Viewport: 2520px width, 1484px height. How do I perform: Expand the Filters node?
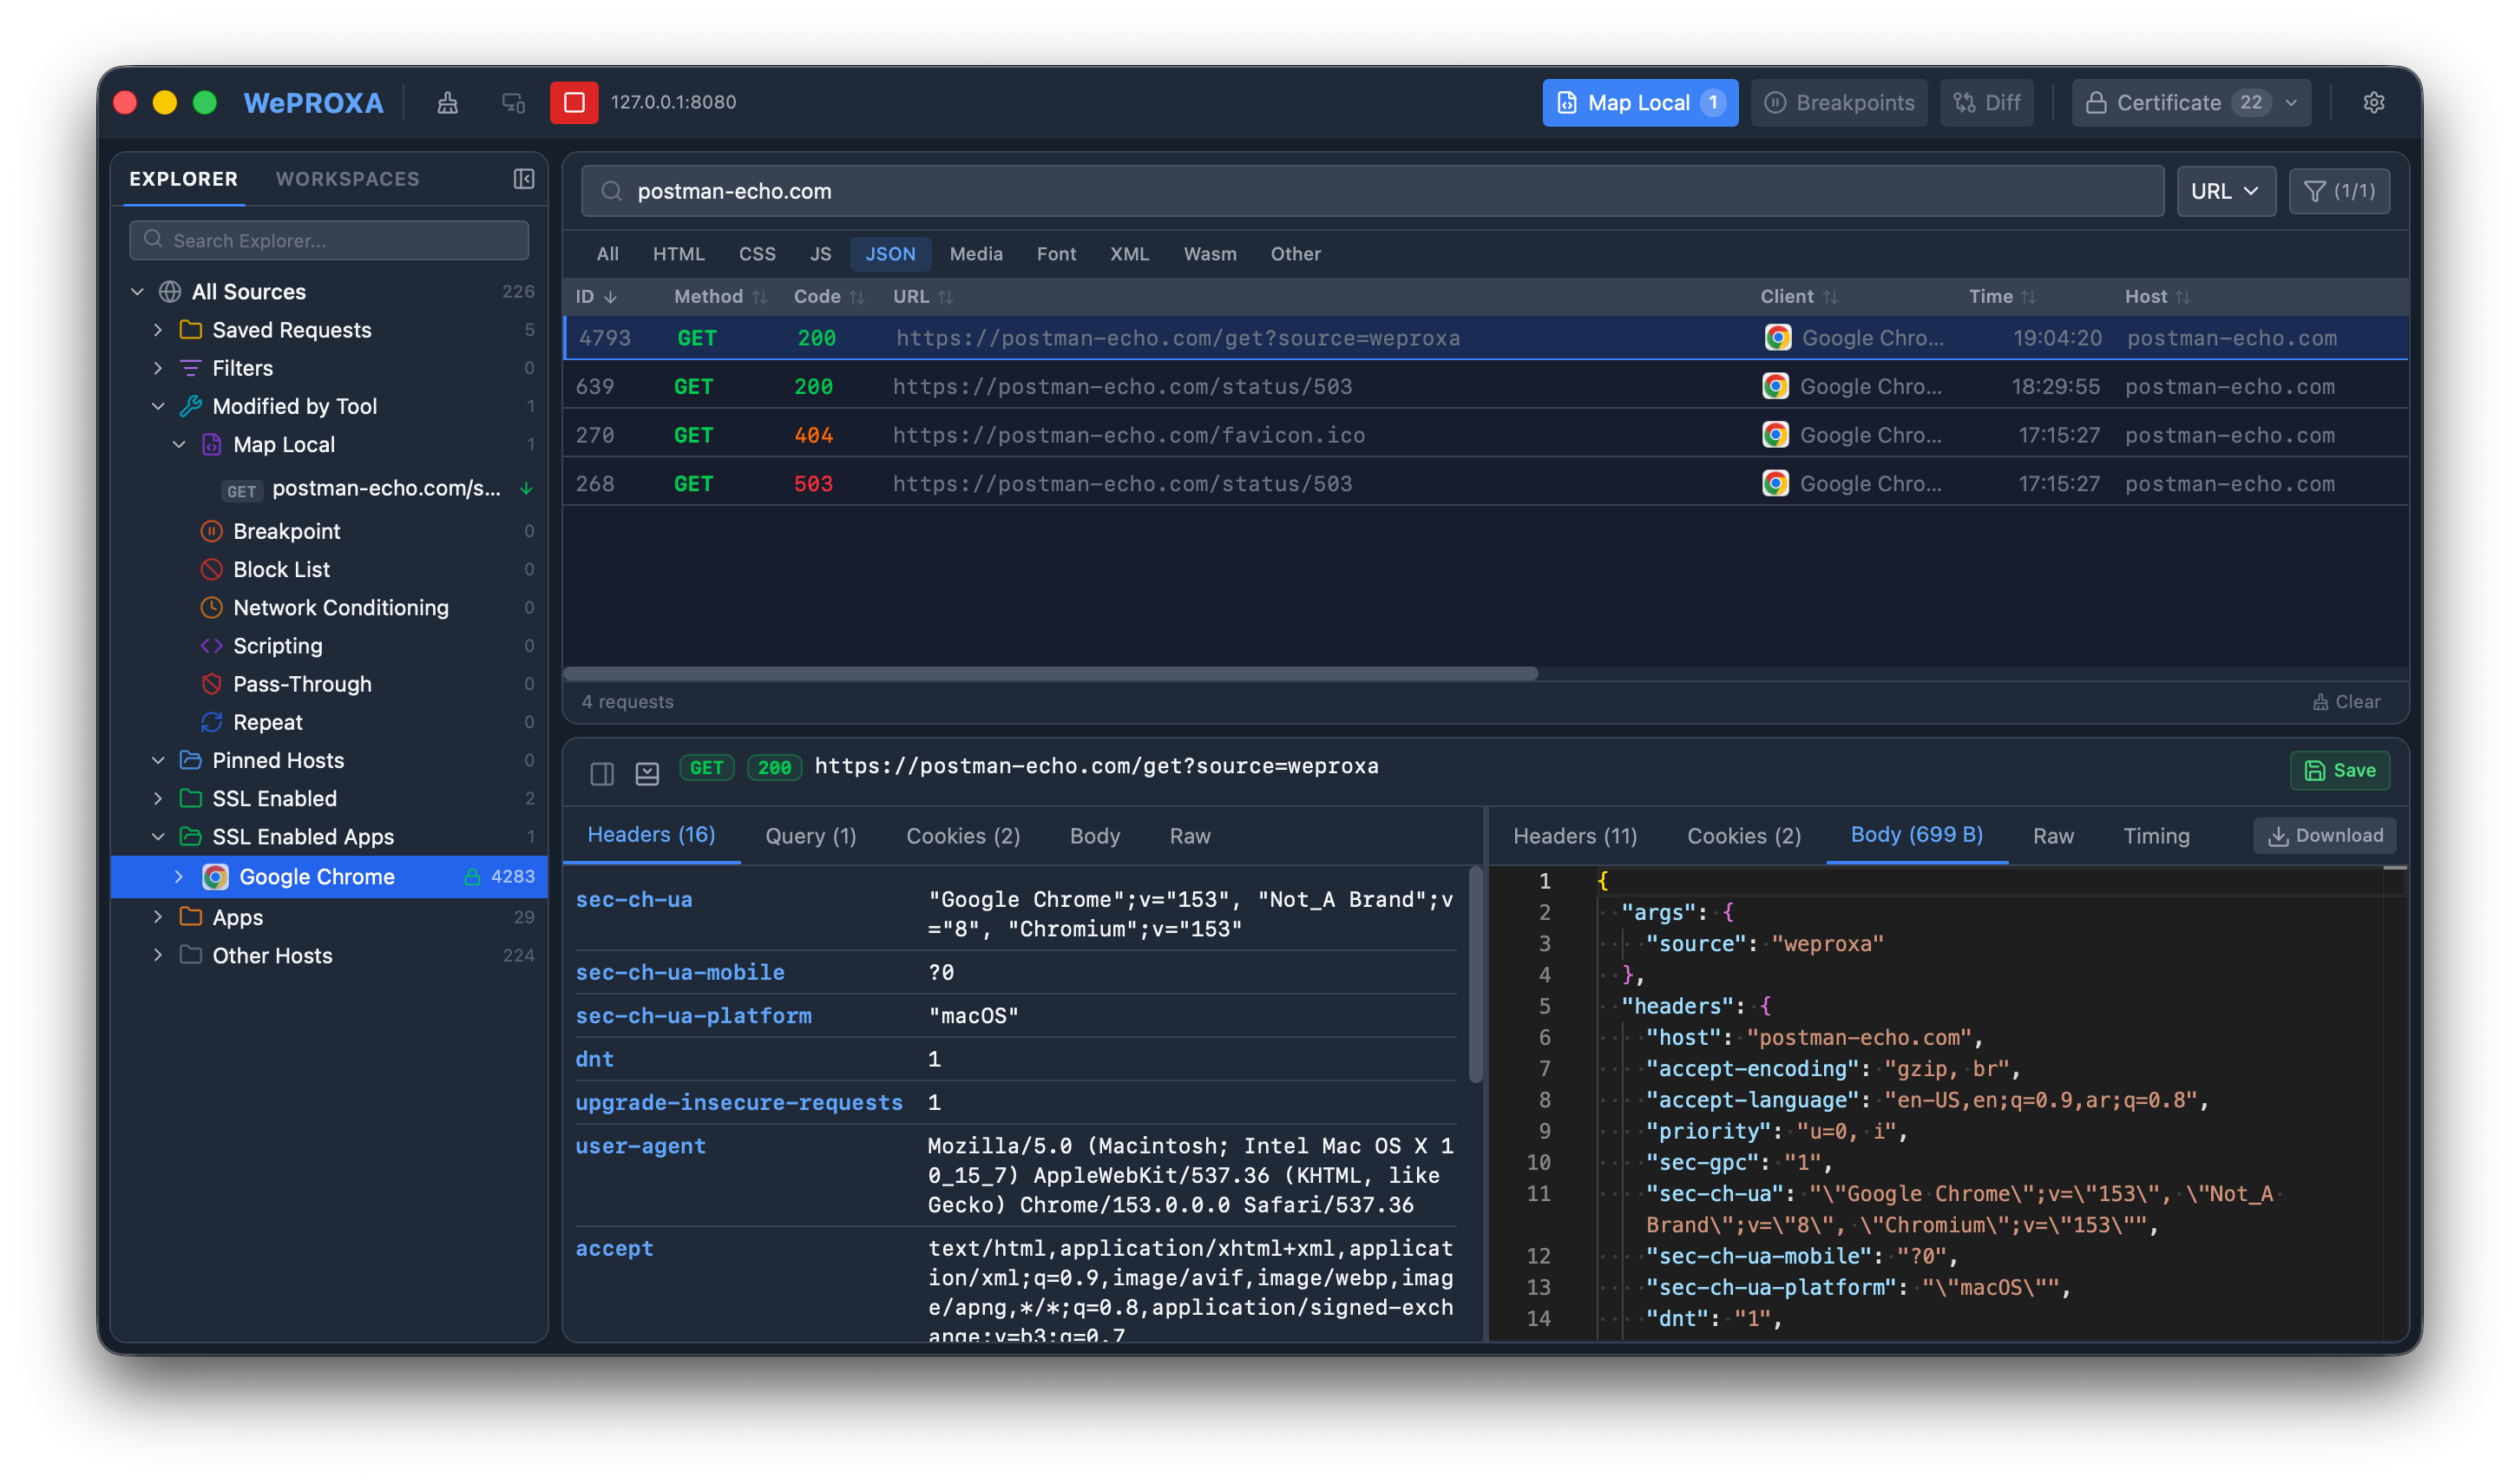157,368
